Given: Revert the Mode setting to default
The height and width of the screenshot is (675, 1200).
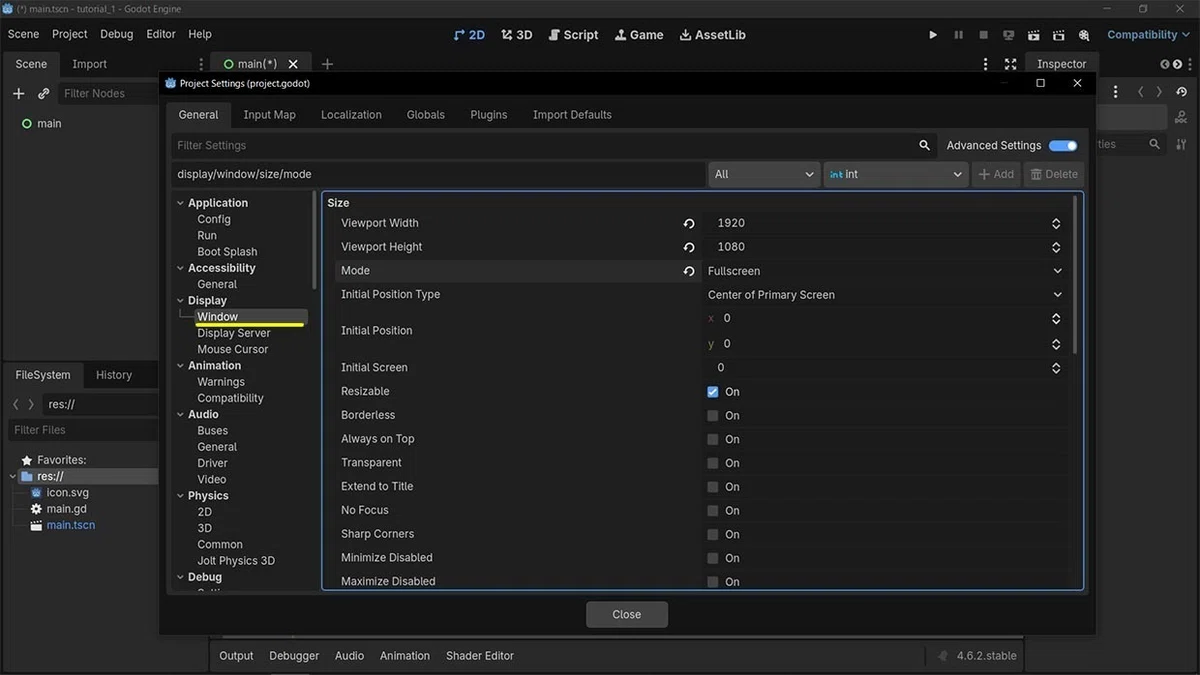Looking at the screenshot, I should point(689,271).
